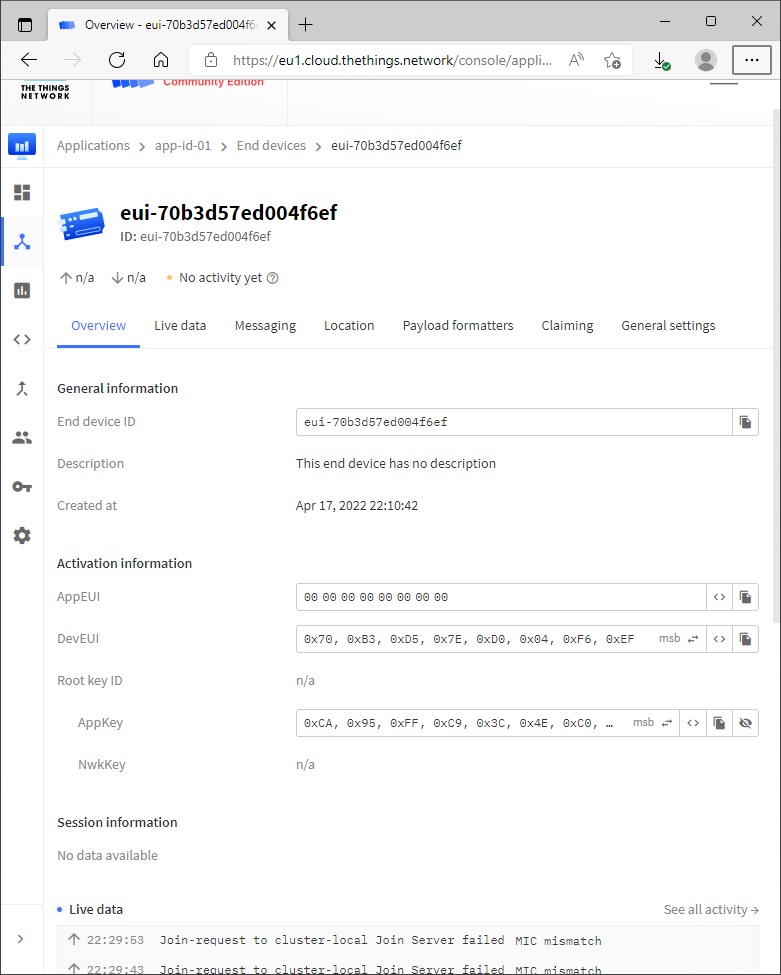Go to End devices breadcrumb link

coord(271,146)
